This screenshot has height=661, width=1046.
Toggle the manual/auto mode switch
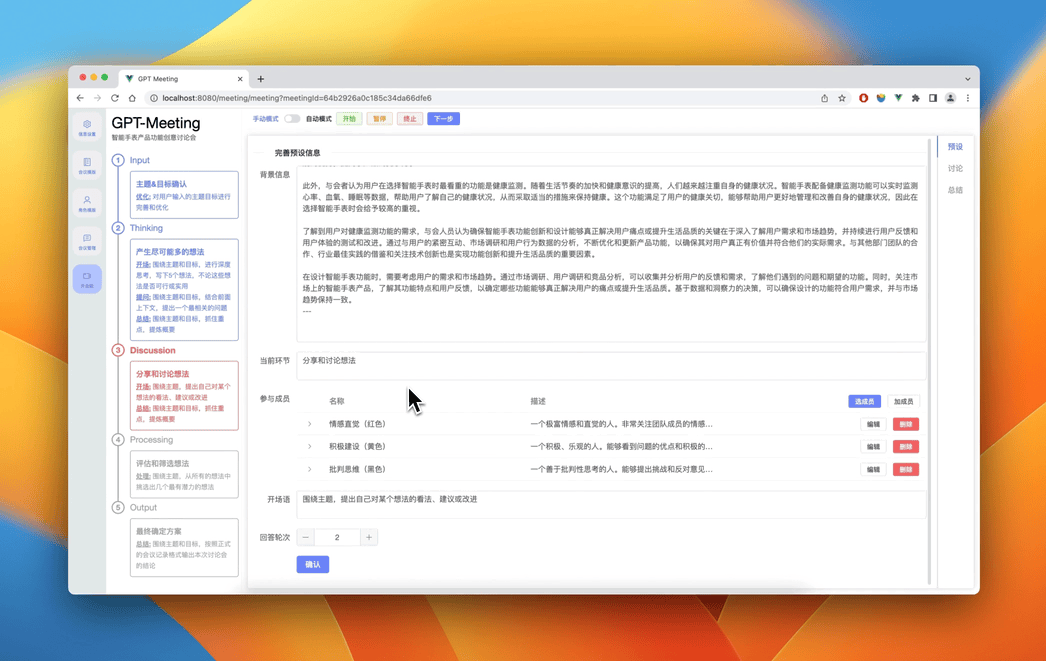click(292, 119)
